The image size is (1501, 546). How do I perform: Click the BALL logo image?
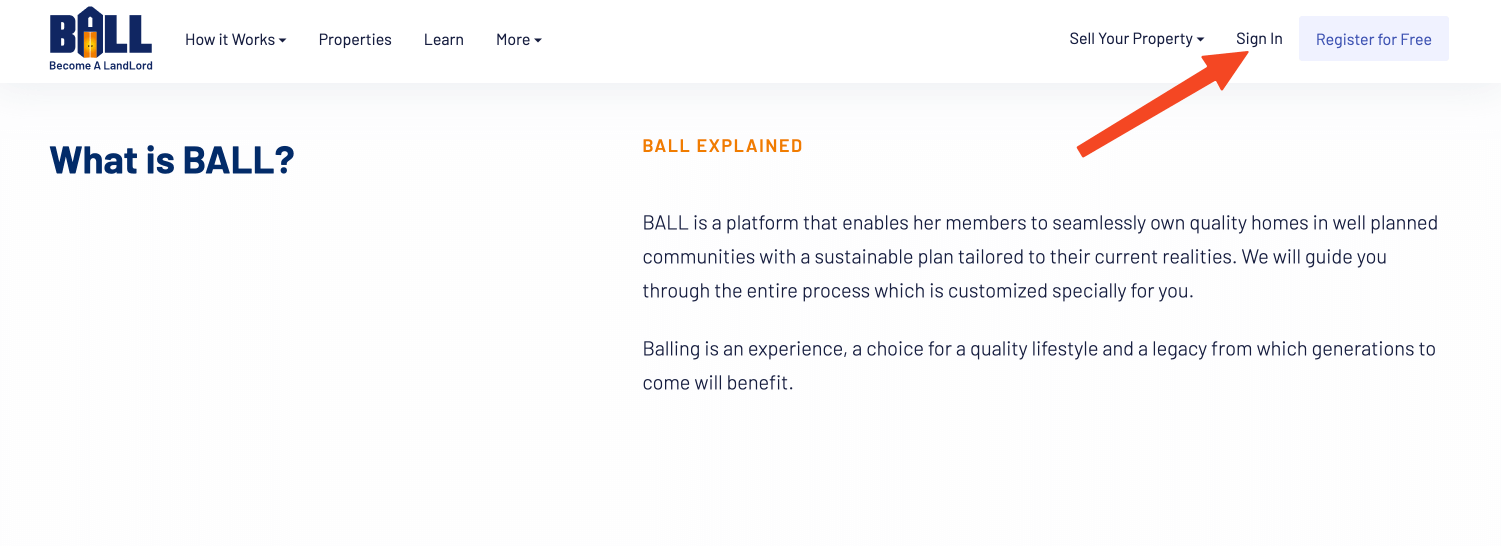100,33
